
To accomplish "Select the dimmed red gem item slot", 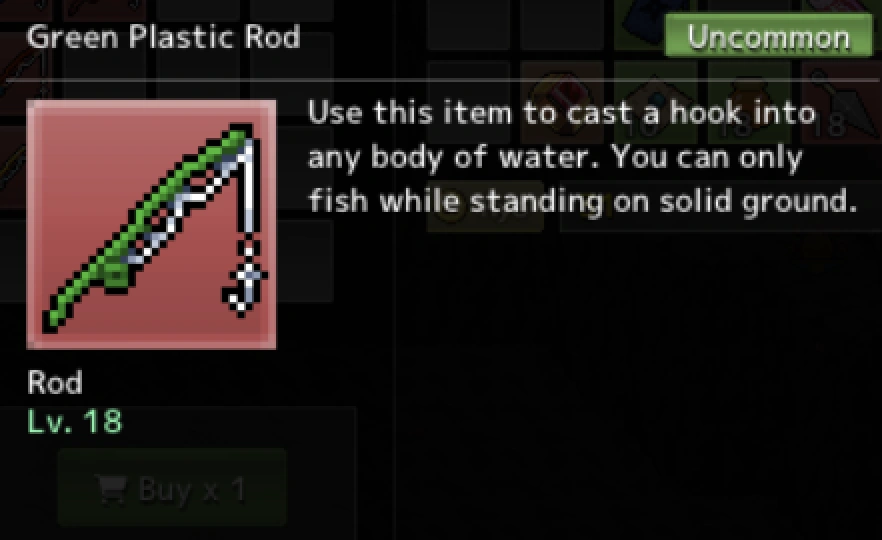I will click(x=561, y=103).
